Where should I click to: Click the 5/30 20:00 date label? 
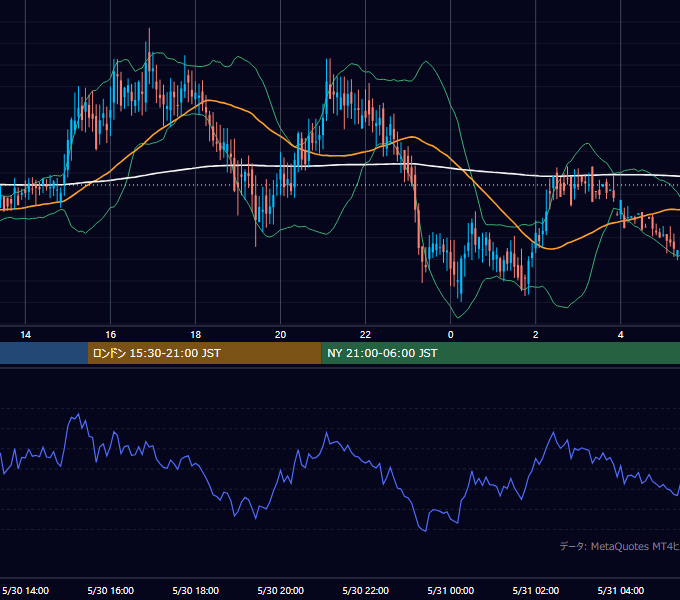tap(281, 590)
